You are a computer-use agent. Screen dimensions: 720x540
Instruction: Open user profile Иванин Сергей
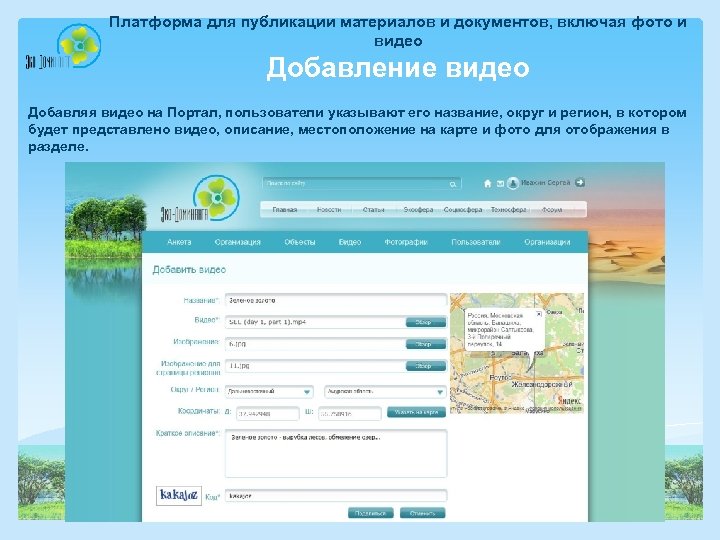545,183
